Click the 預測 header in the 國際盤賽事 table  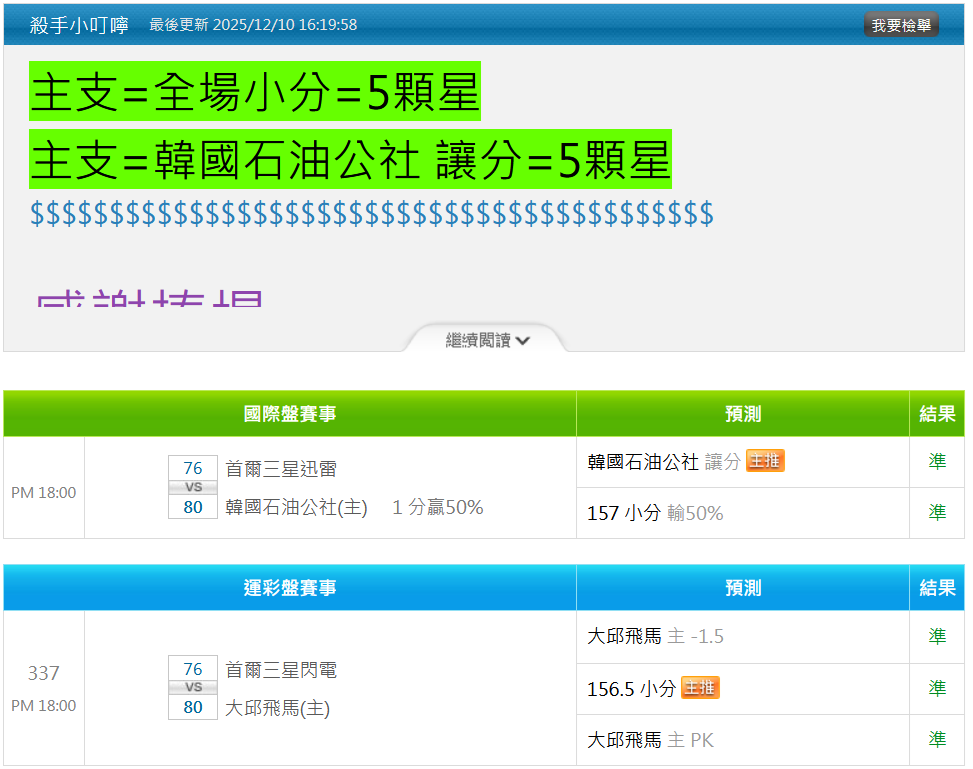click(743, 414)
